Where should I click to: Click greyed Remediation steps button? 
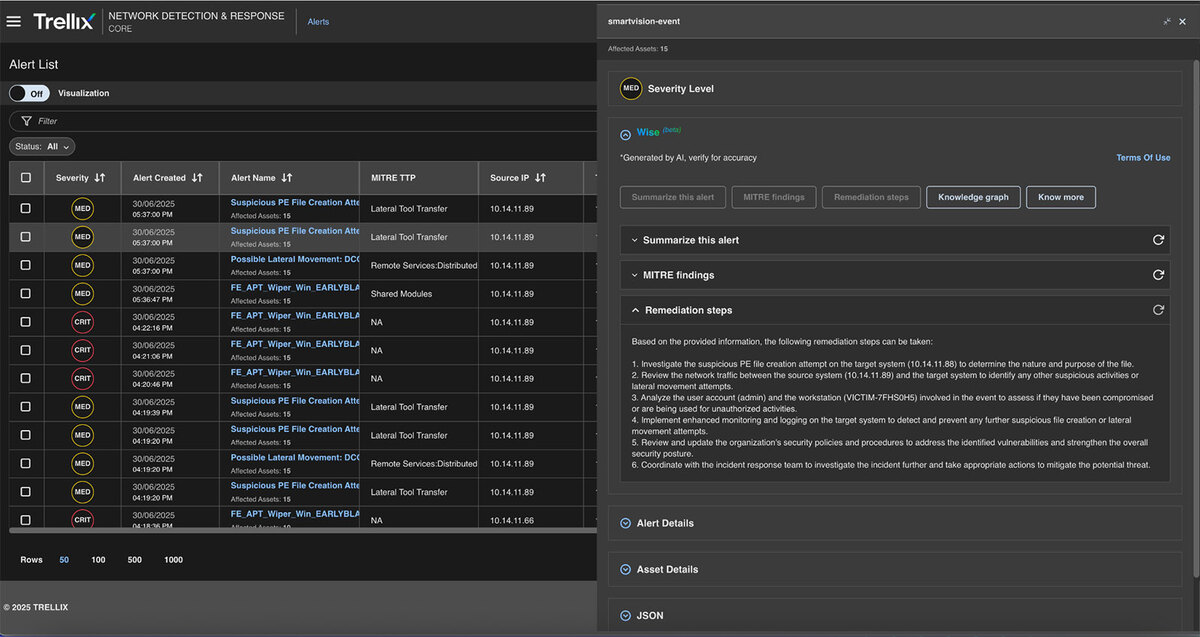pyautogui.click(x=871, y=197)
